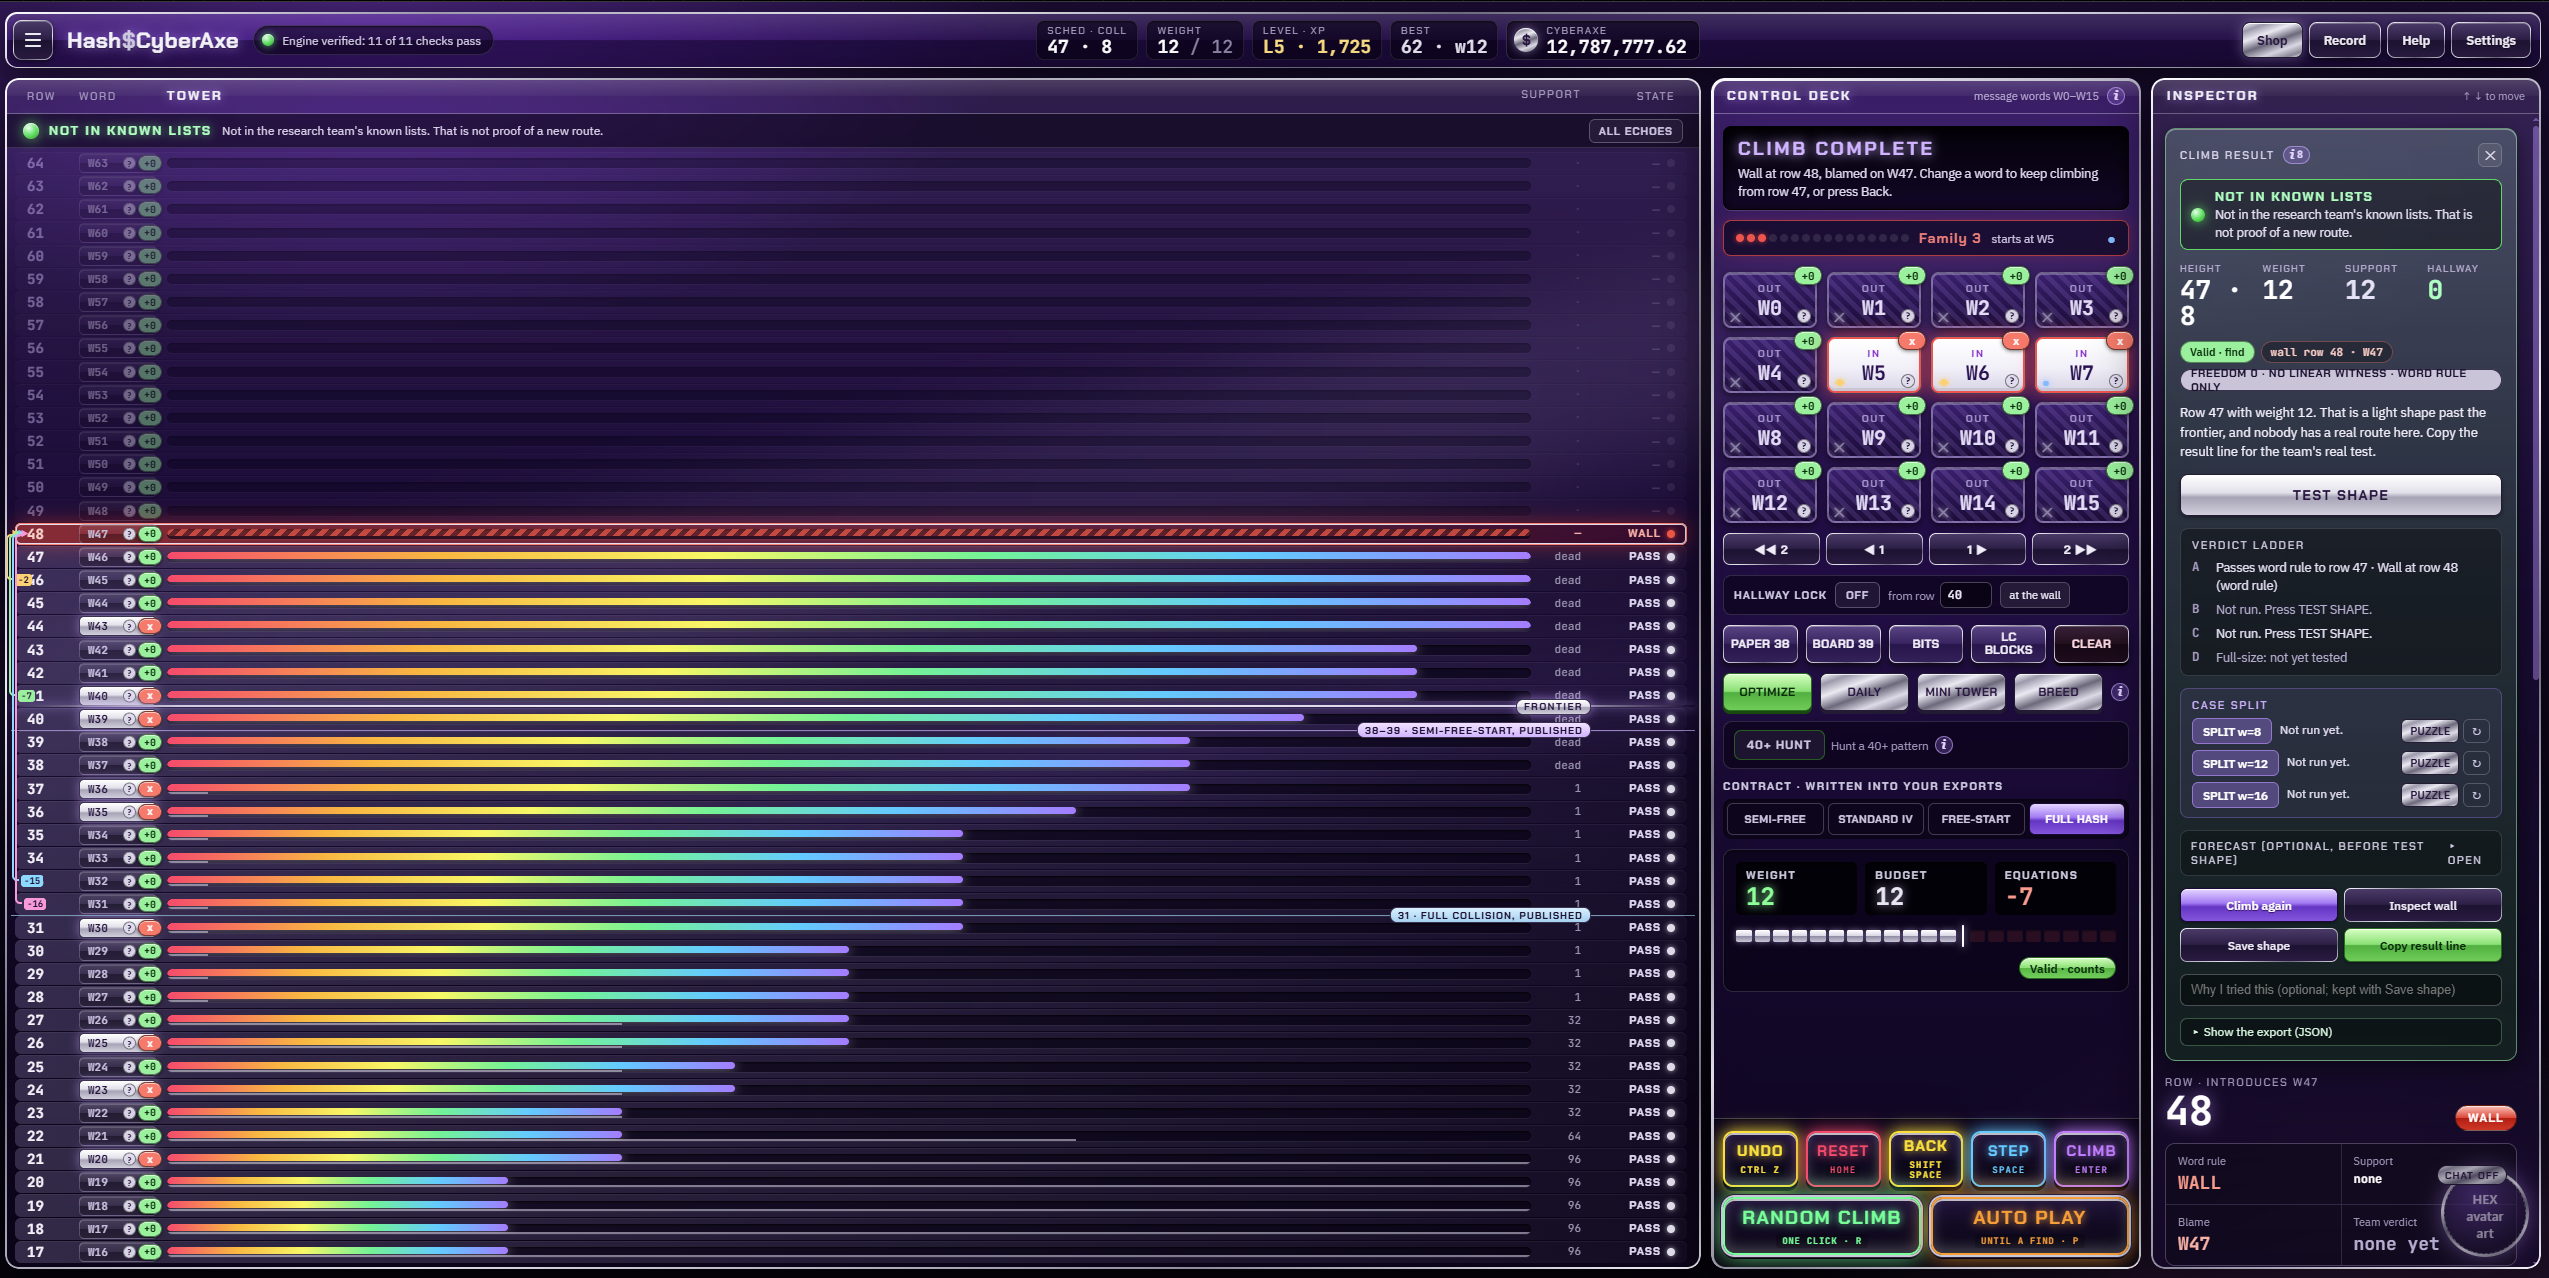Image resolution: width=2549 pixels, height=1278 pixels.
Task: Close the Climb Result panel
Action: click(2490, 155)
